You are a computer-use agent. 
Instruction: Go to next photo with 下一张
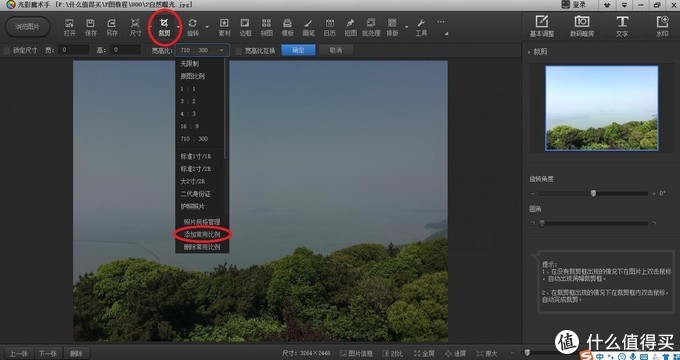pos(48,353)
